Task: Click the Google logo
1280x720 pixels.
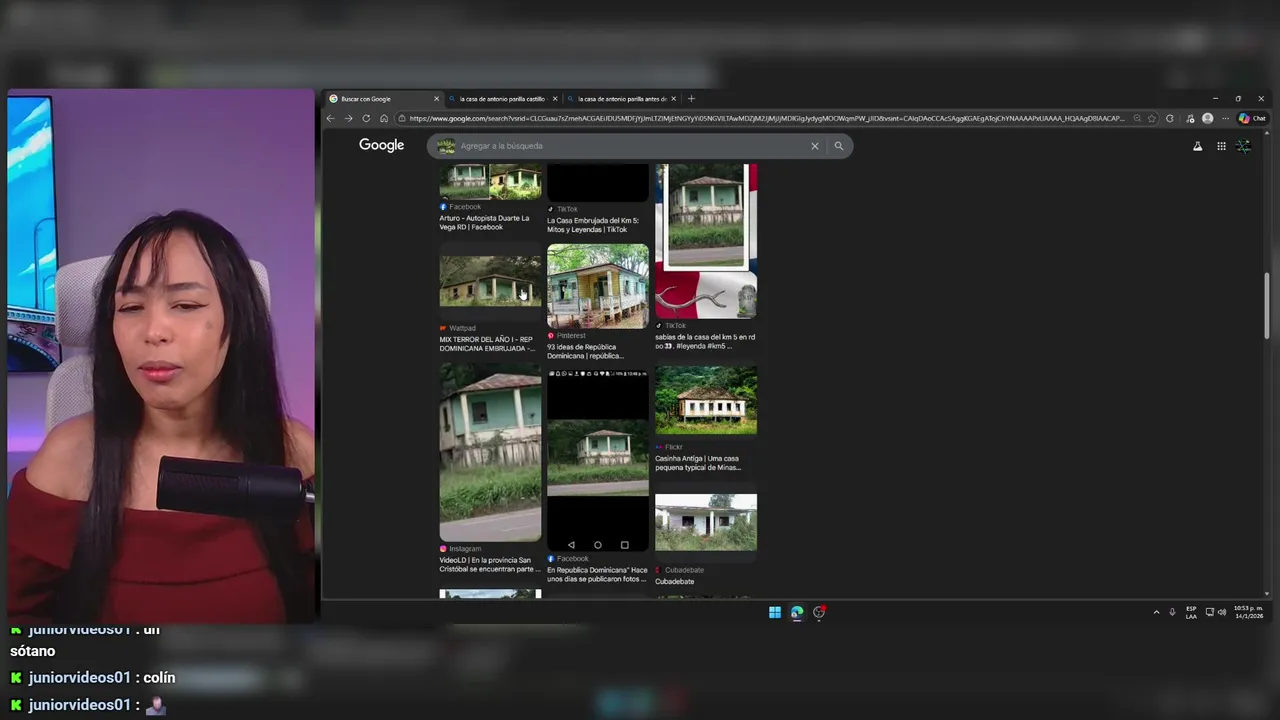Action: click(x=381, y=145)
